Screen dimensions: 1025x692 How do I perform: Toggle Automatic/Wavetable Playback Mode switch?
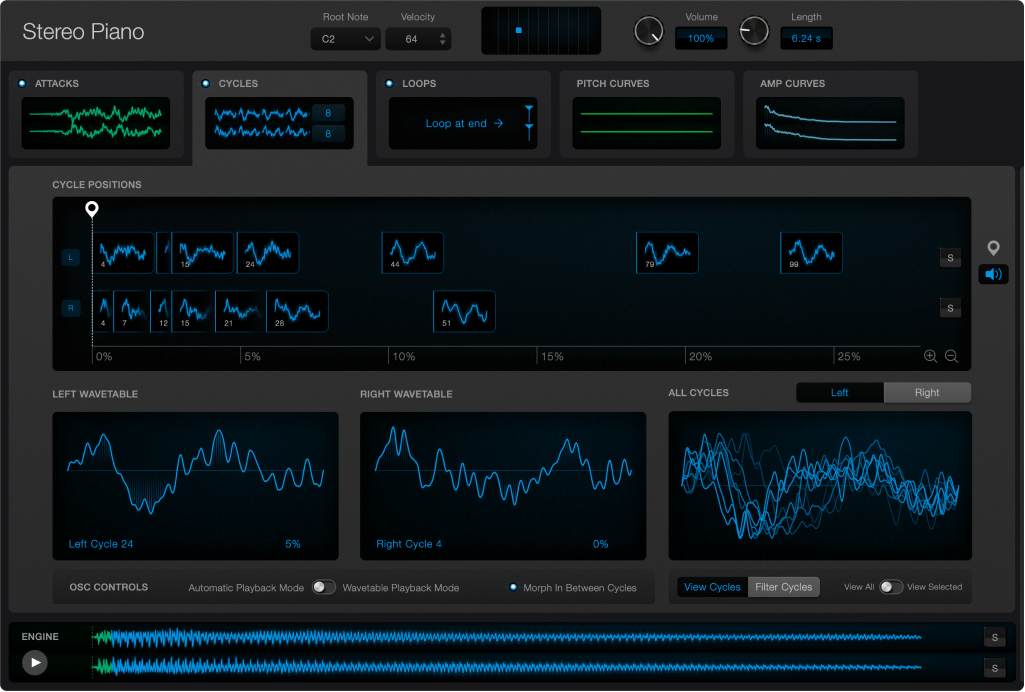tap(323, 587)
